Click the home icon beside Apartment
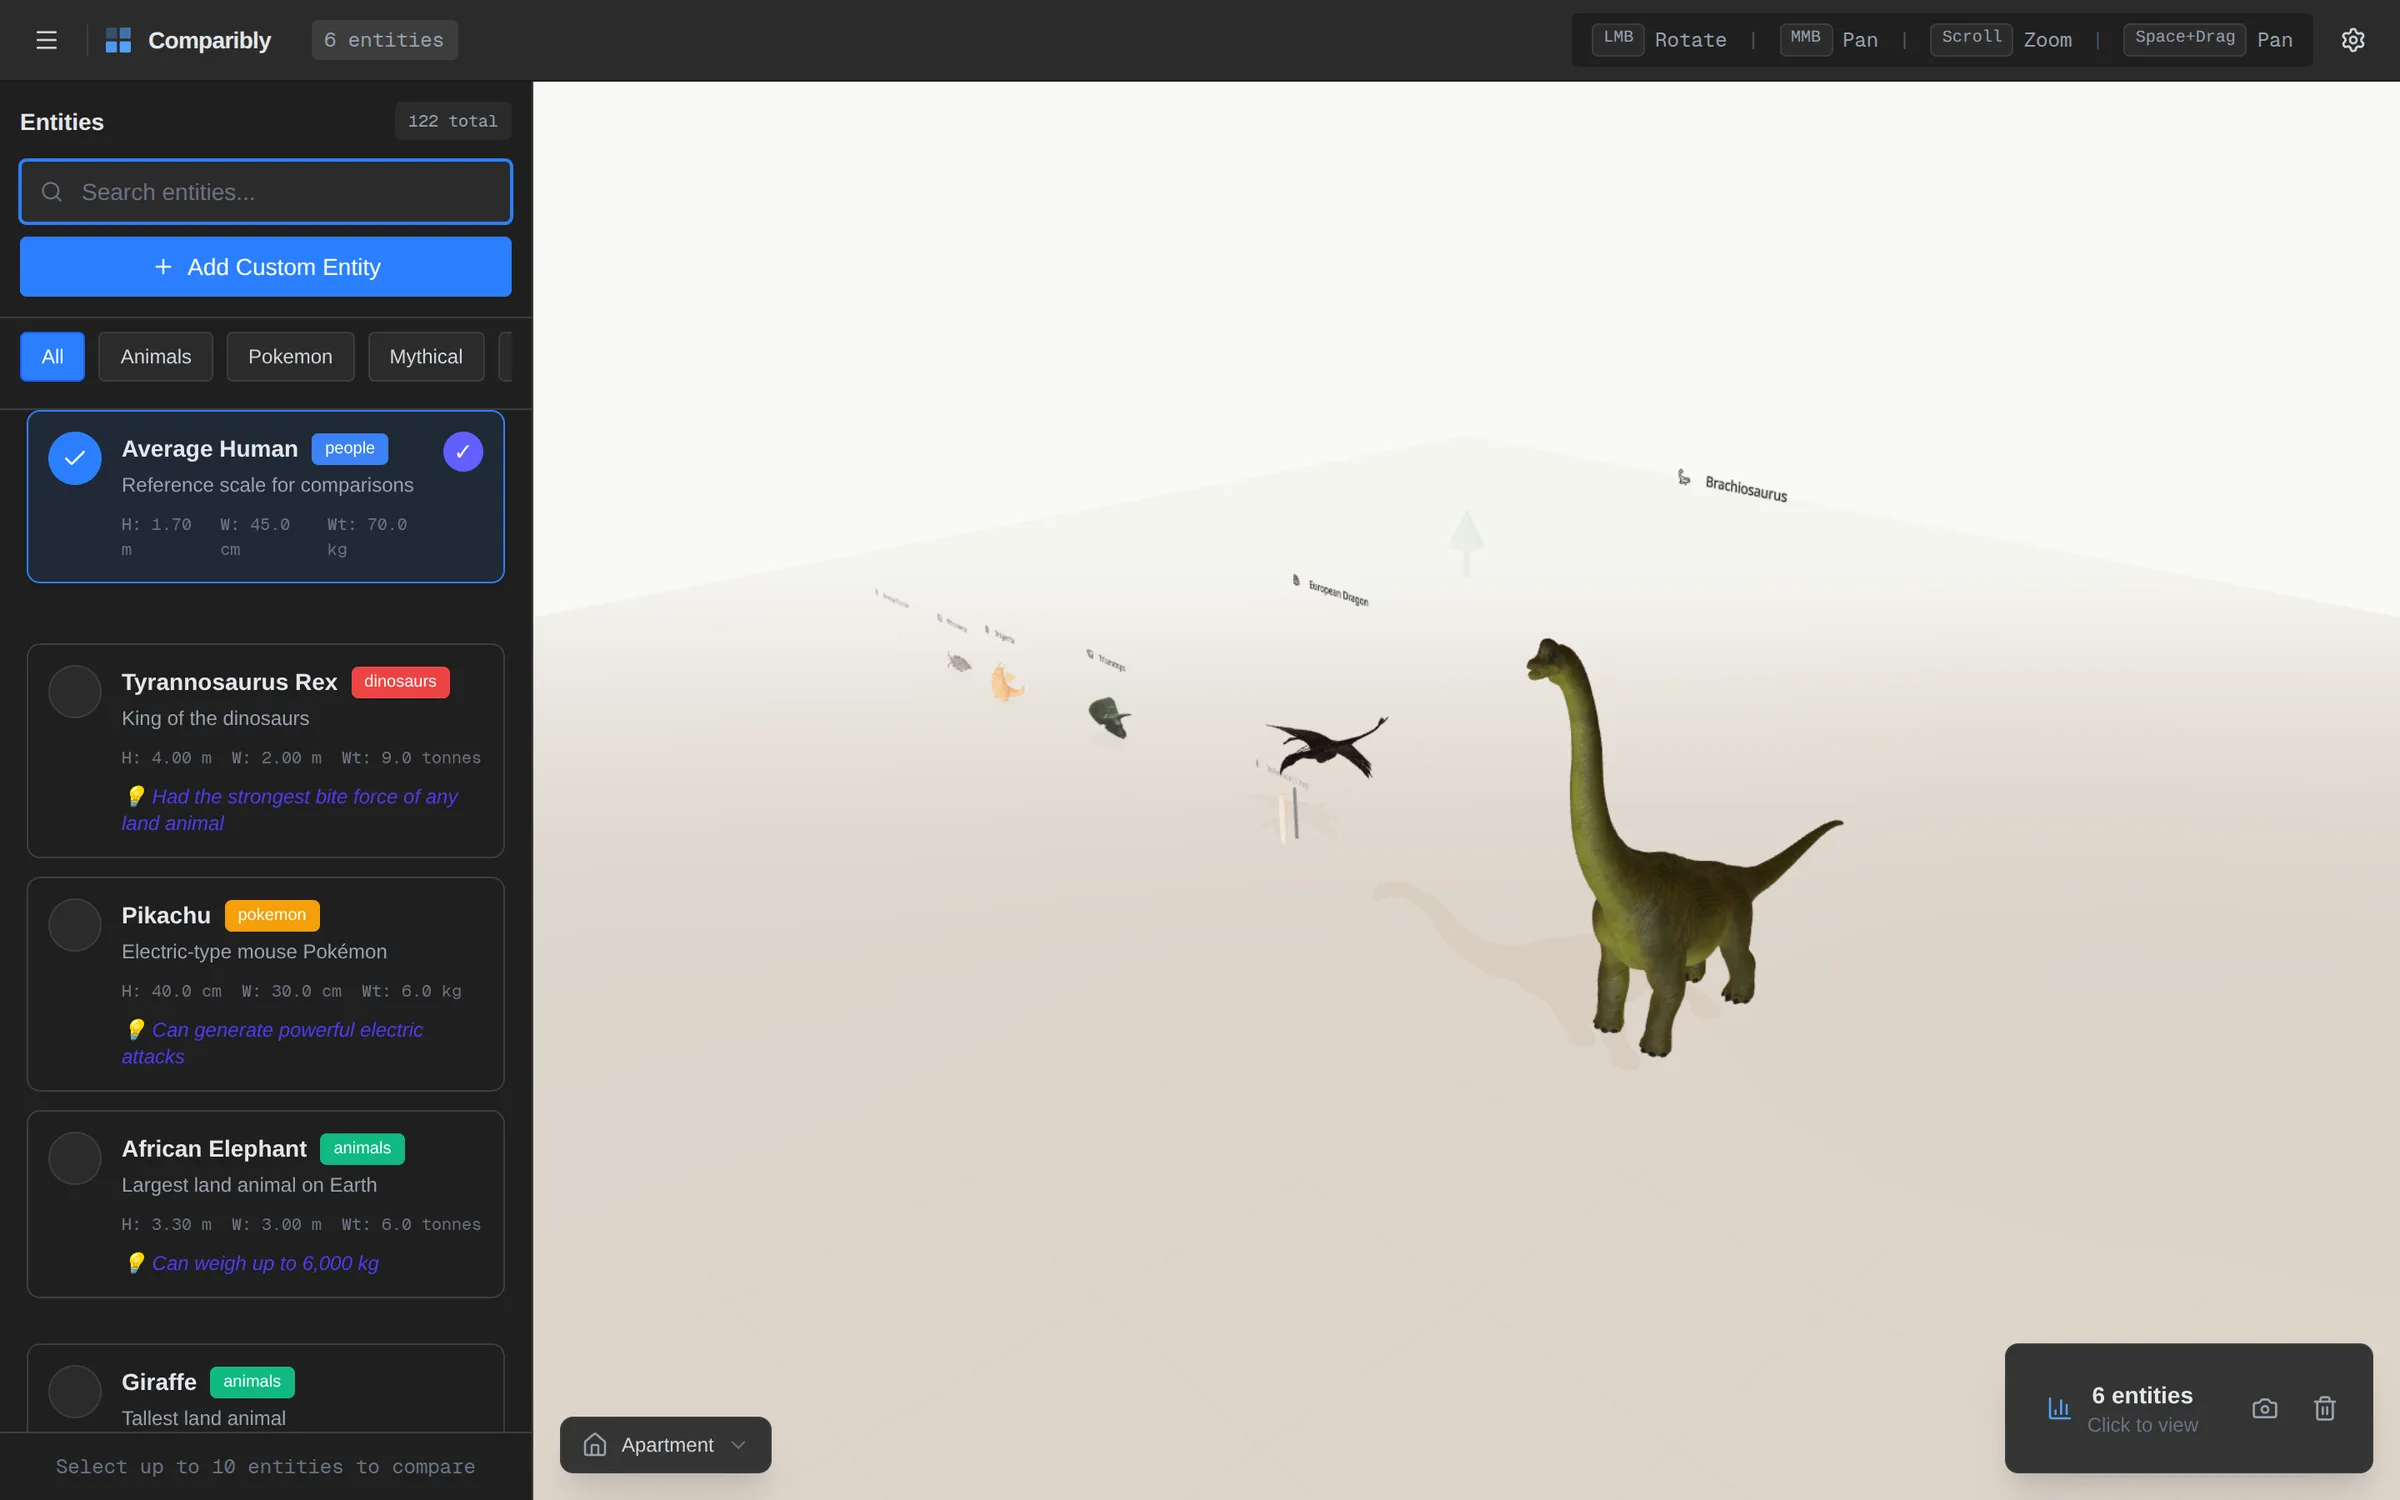The height and width of the screenshot is (1500, 2400). pos(595,1445)
